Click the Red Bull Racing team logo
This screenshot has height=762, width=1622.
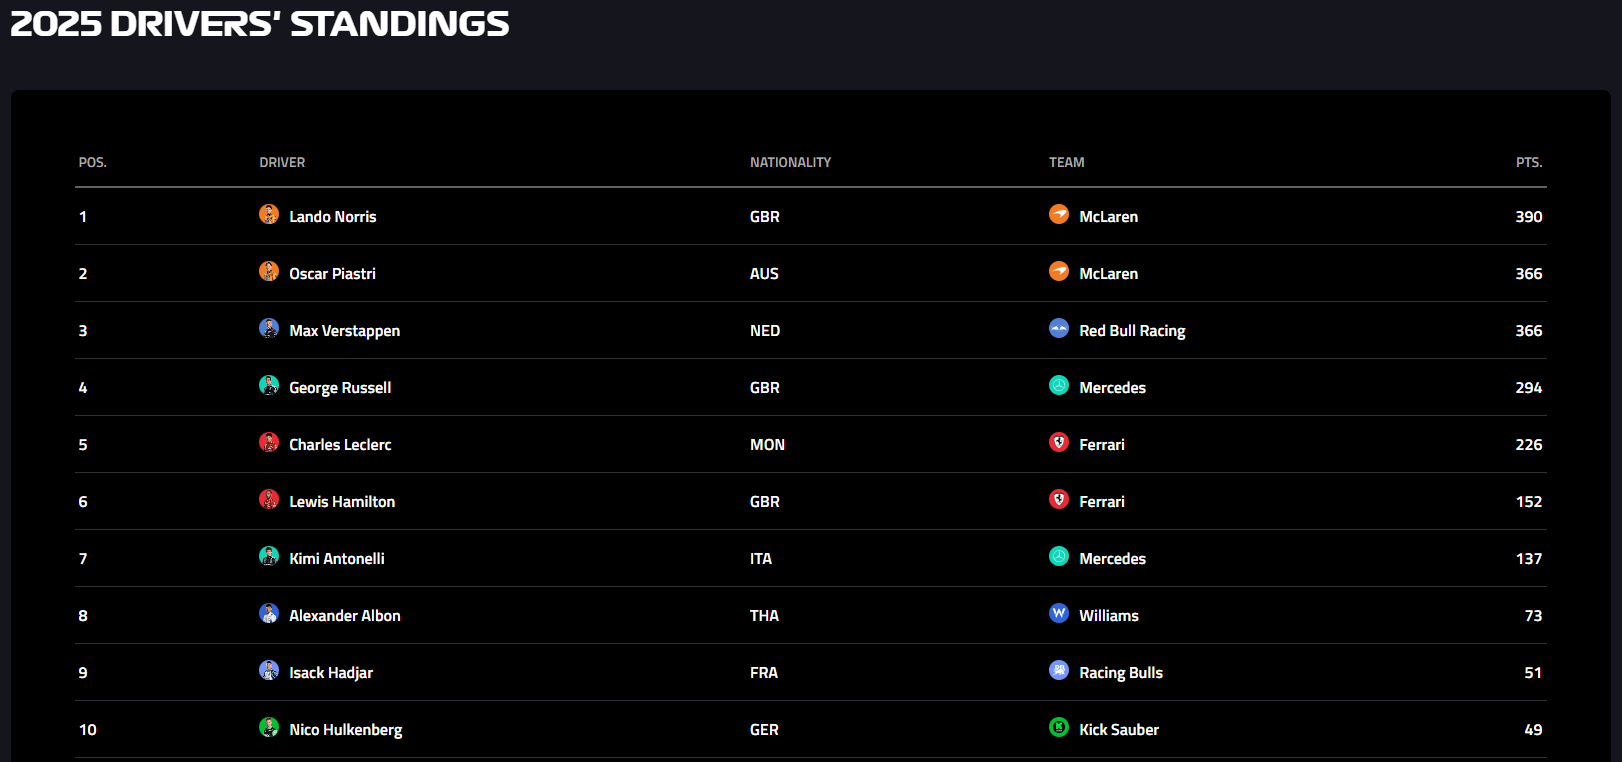(x=1059, y=328)
